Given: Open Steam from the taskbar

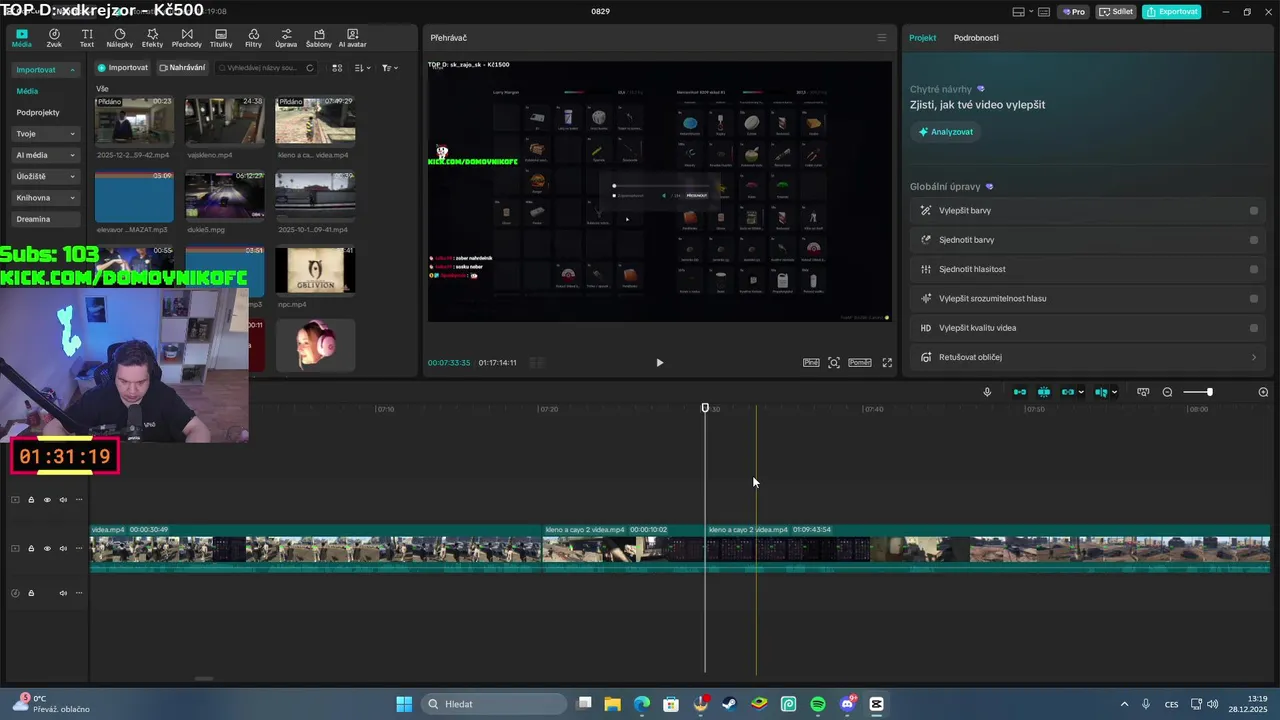Looking at the screenshot, I should tap(730, 704).
